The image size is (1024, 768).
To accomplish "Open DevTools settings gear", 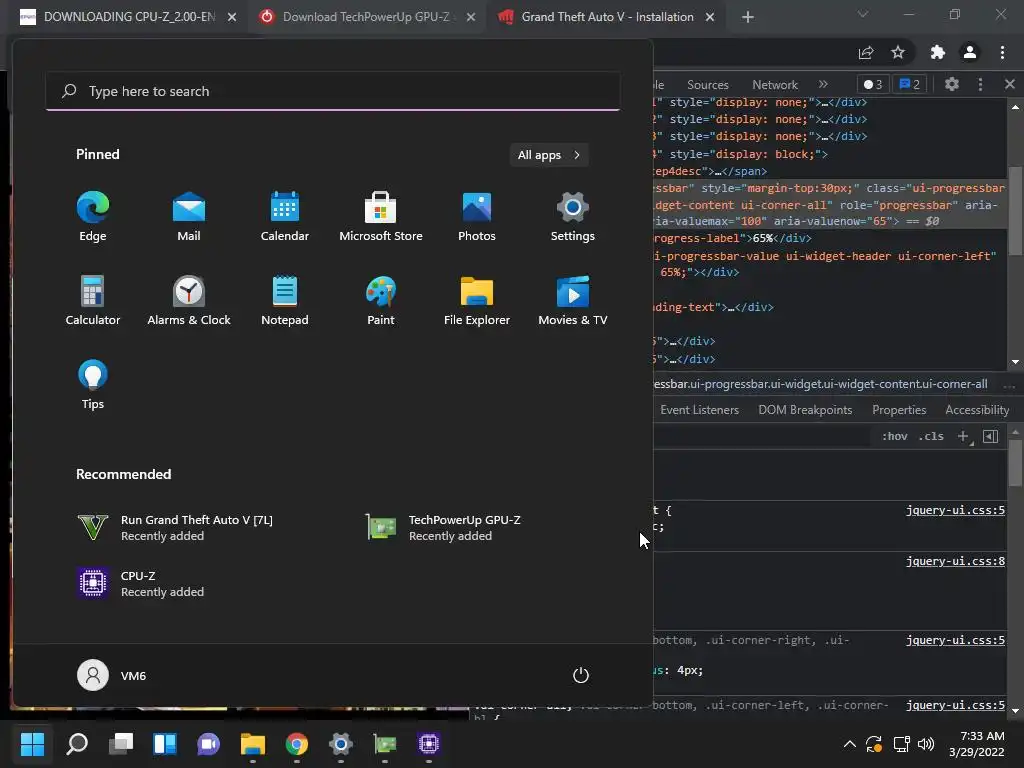I will point(952,84).
